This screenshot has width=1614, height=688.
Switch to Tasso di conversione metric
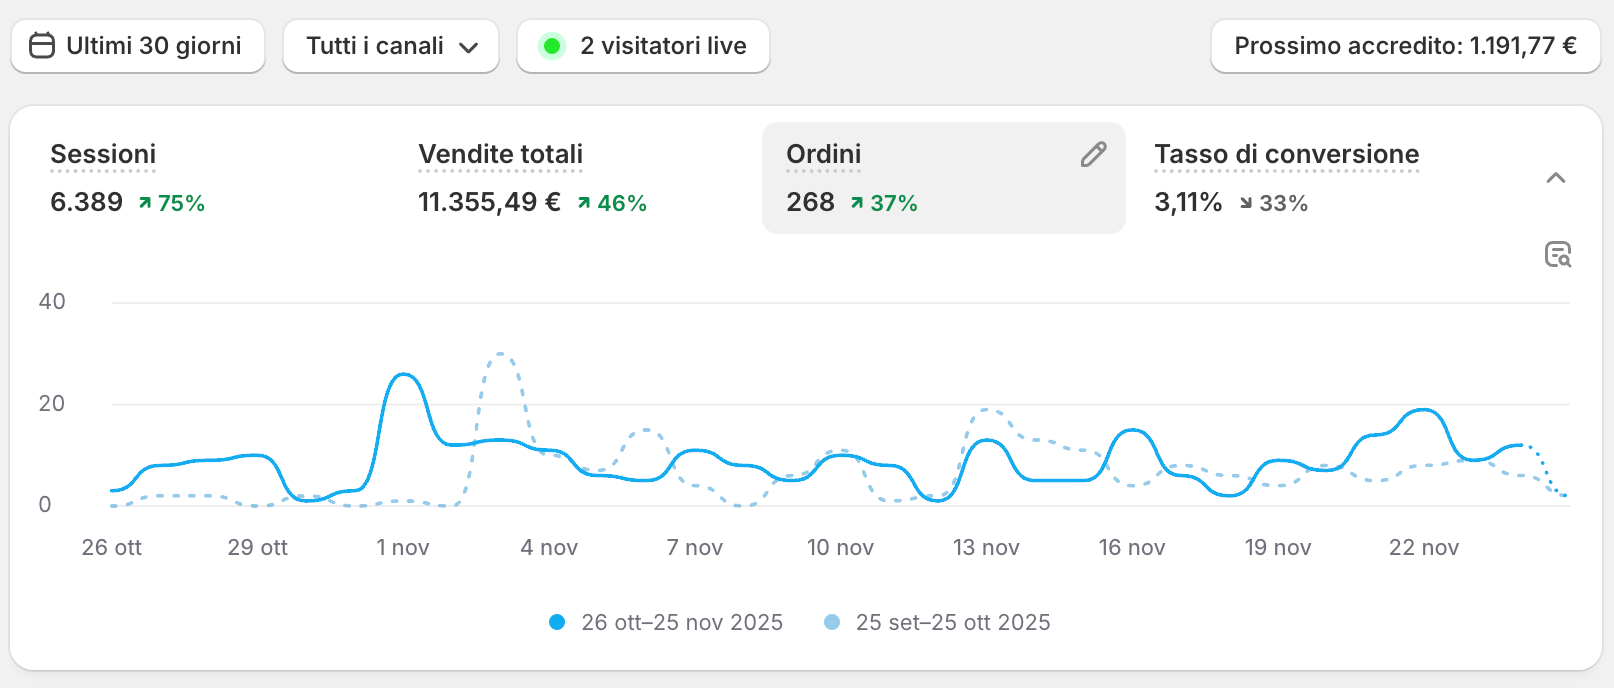tap(1286, 154)
